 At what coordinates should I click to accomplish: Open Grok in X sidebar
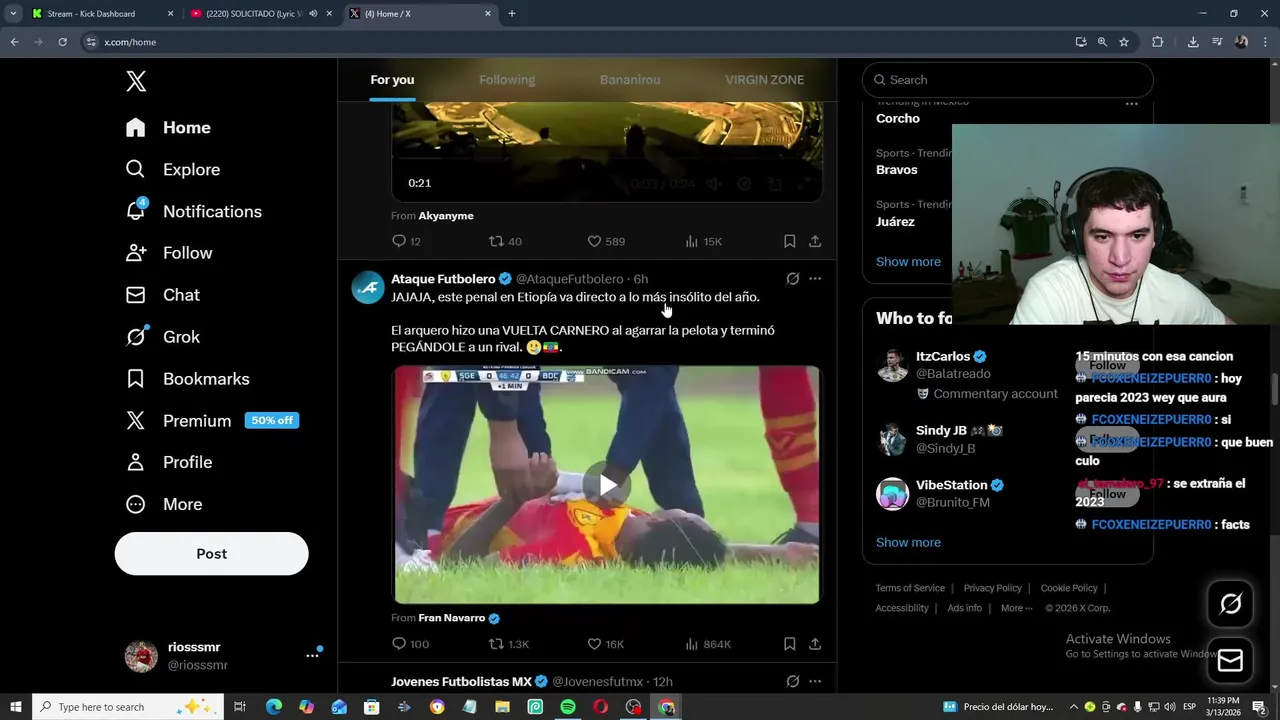[162, 337]
